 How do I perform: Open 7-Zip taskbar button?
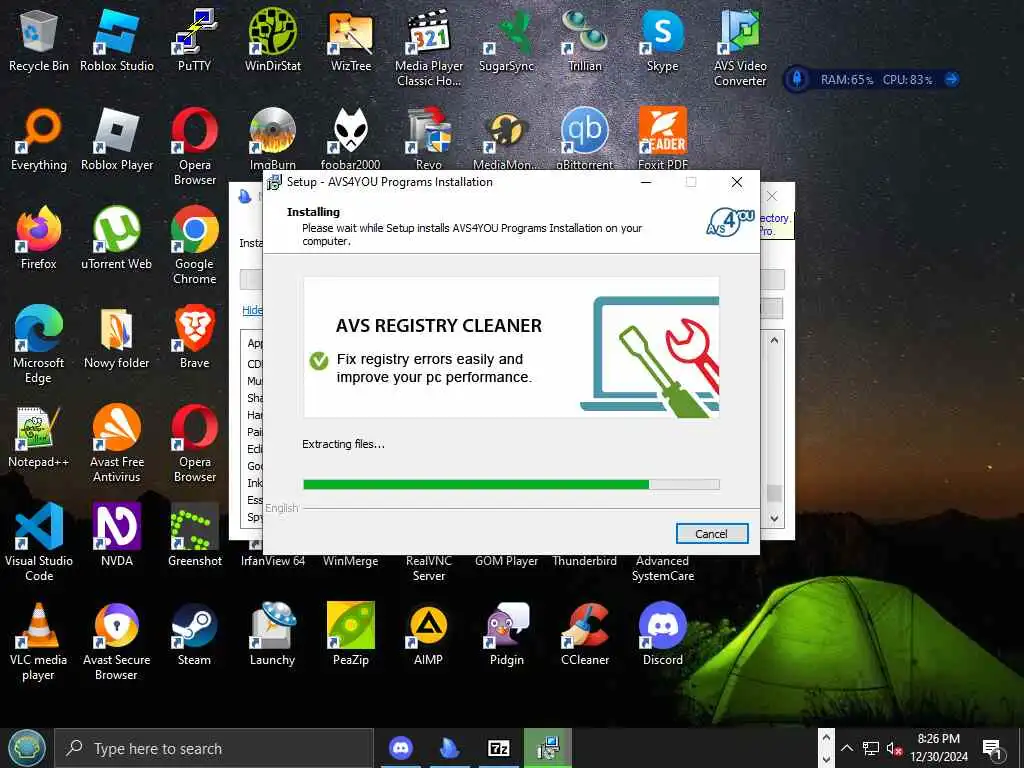pos(498,748)
